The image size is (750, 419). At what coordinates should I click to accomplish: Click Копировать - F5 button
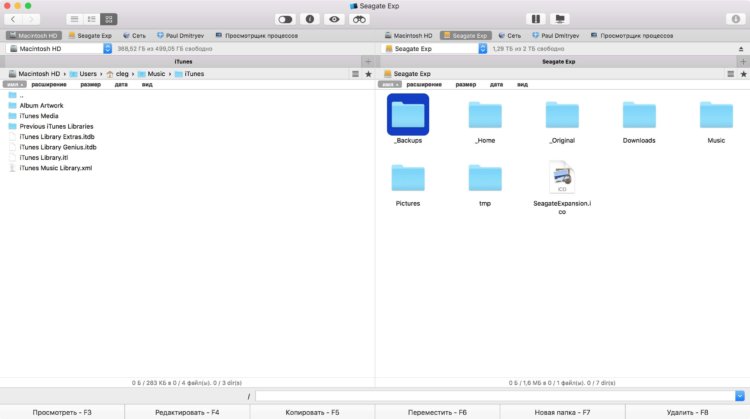coord(312,412)
